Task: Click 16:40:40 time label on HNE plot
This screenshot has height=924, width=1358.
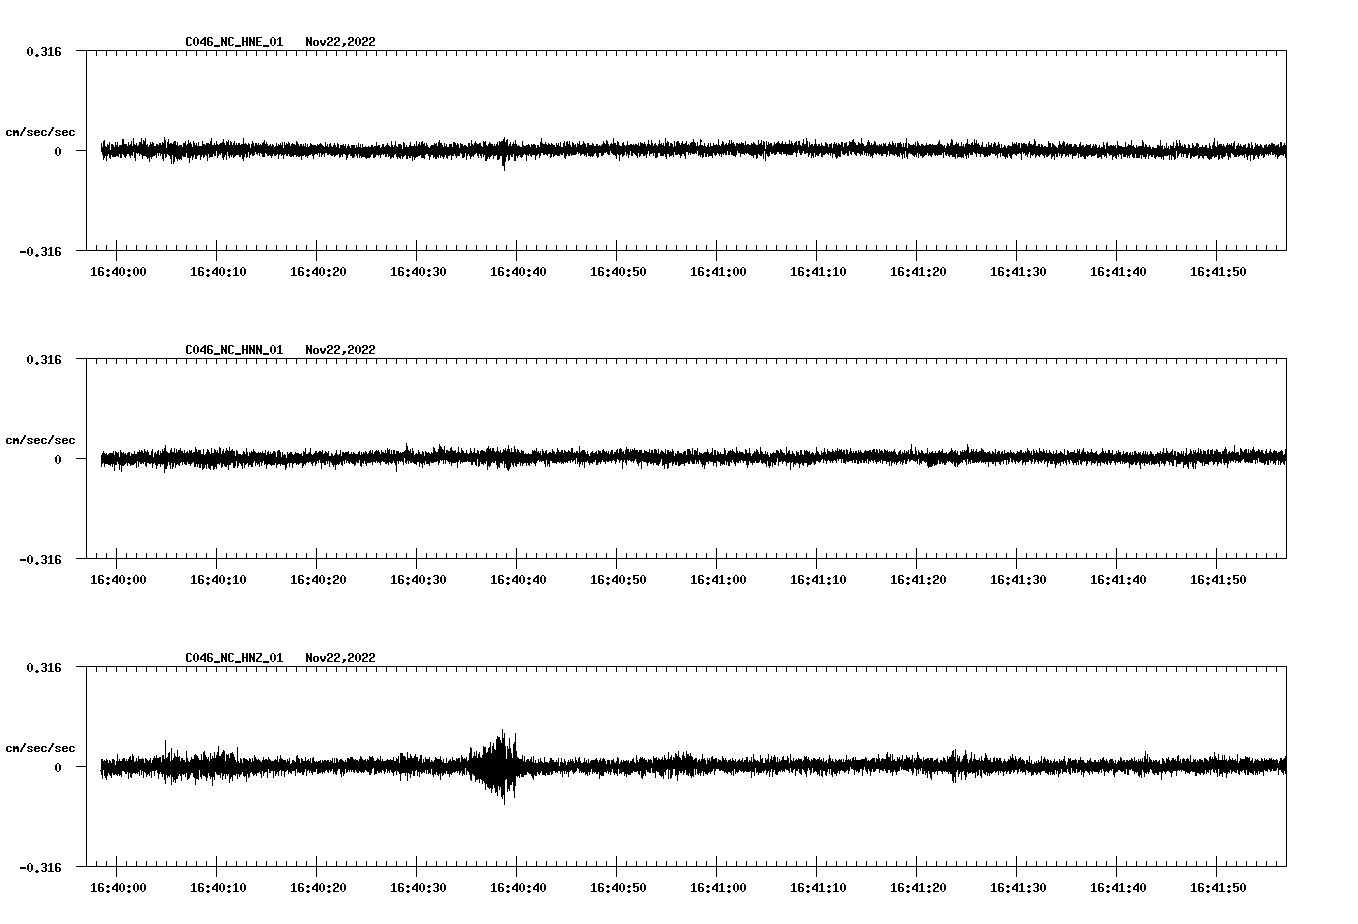Action: pos(518,272)
